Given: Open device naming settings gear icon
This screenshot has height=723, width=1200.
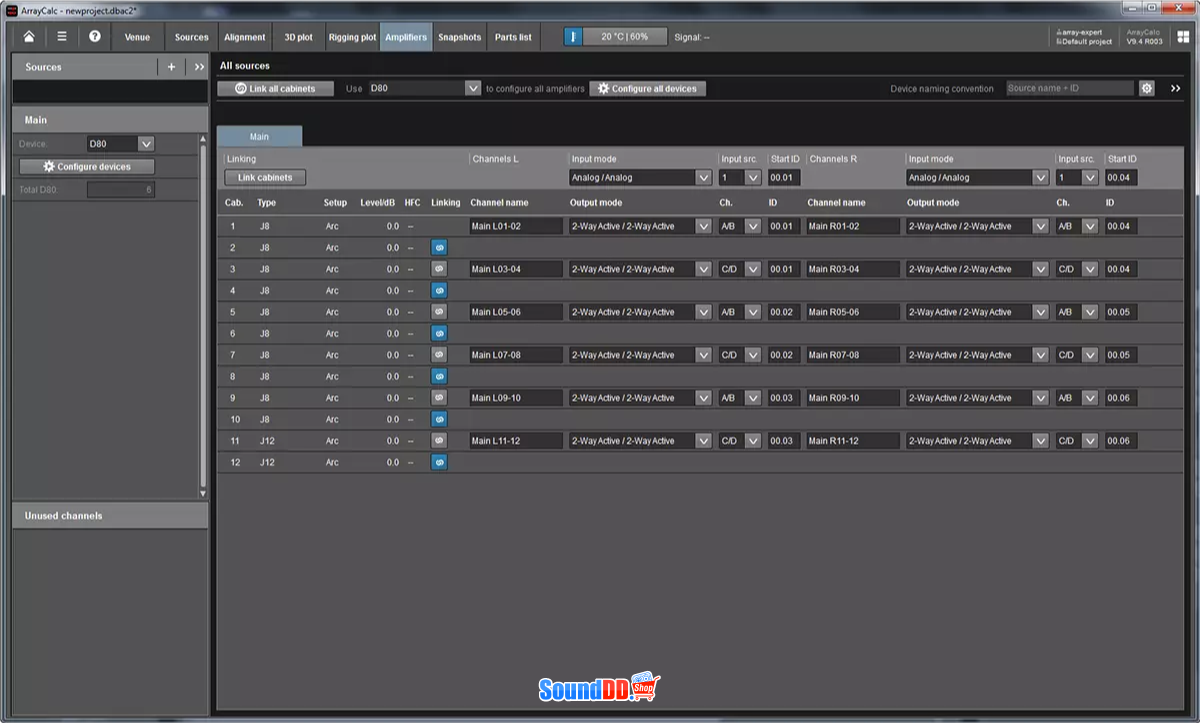Looking at the screenshot, I should 1147,88.
